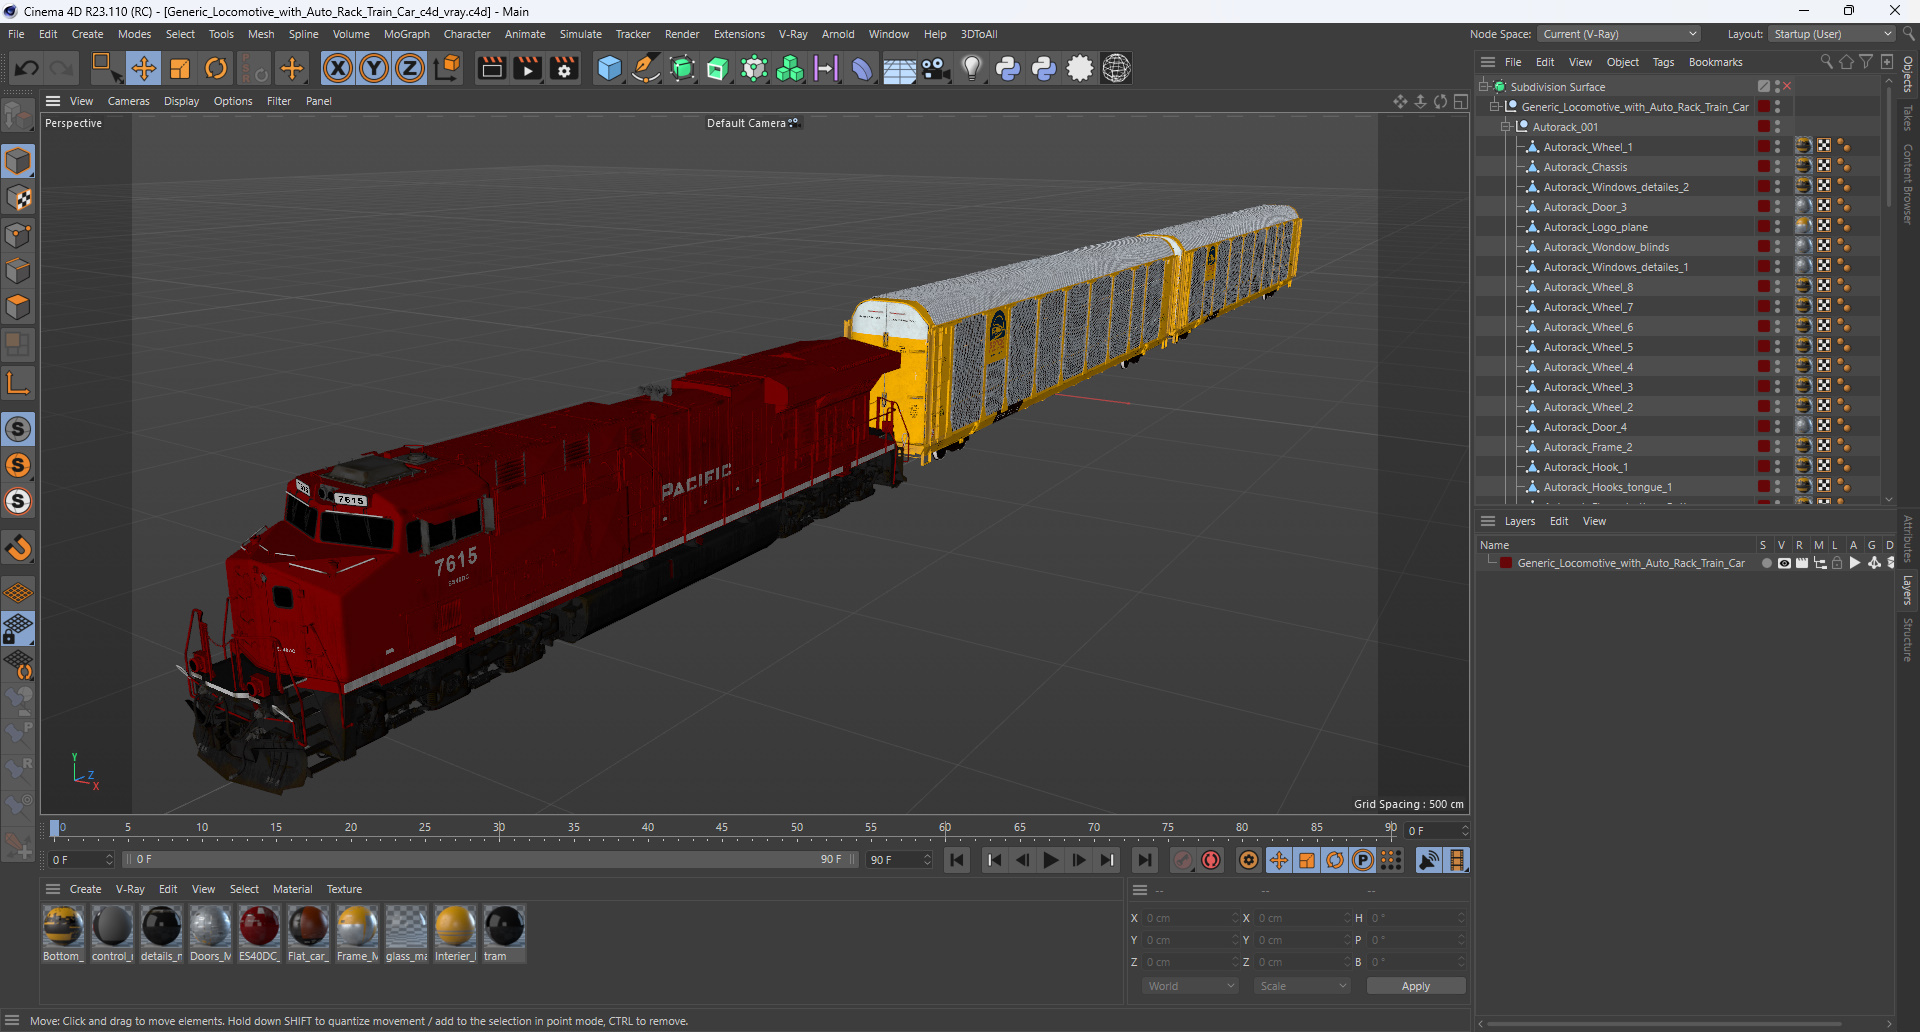The width and height of the screenshot is (1920, 1032).
Task: Collapse the Autorack_001 tree node
Action: [x=1506, y=127]
